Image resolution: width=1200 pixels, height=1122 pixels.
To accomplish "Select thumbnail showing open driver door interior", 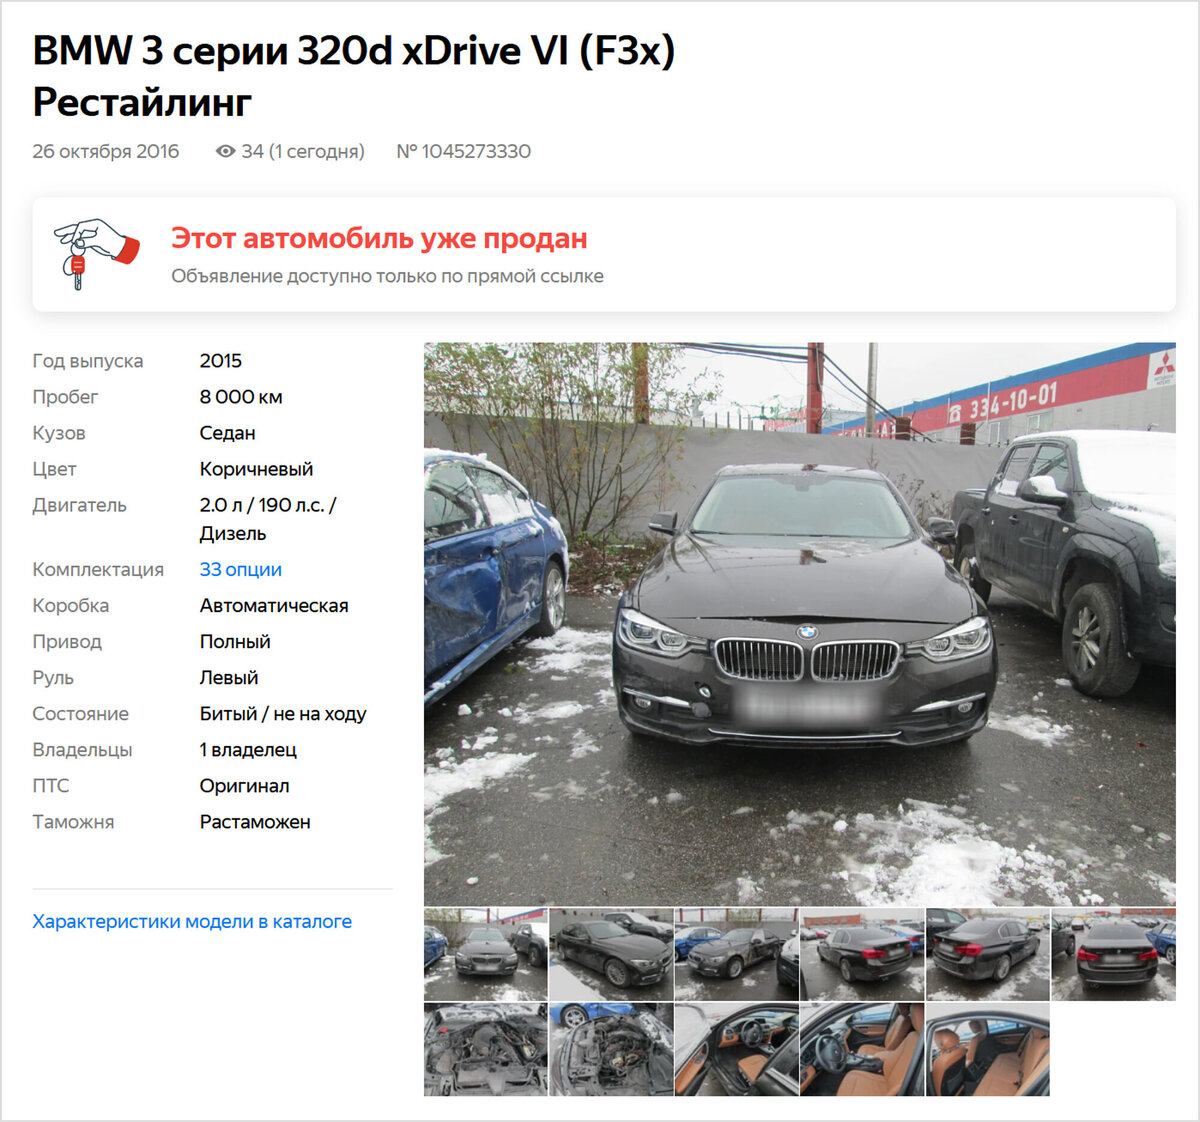I will (737, 1050).
